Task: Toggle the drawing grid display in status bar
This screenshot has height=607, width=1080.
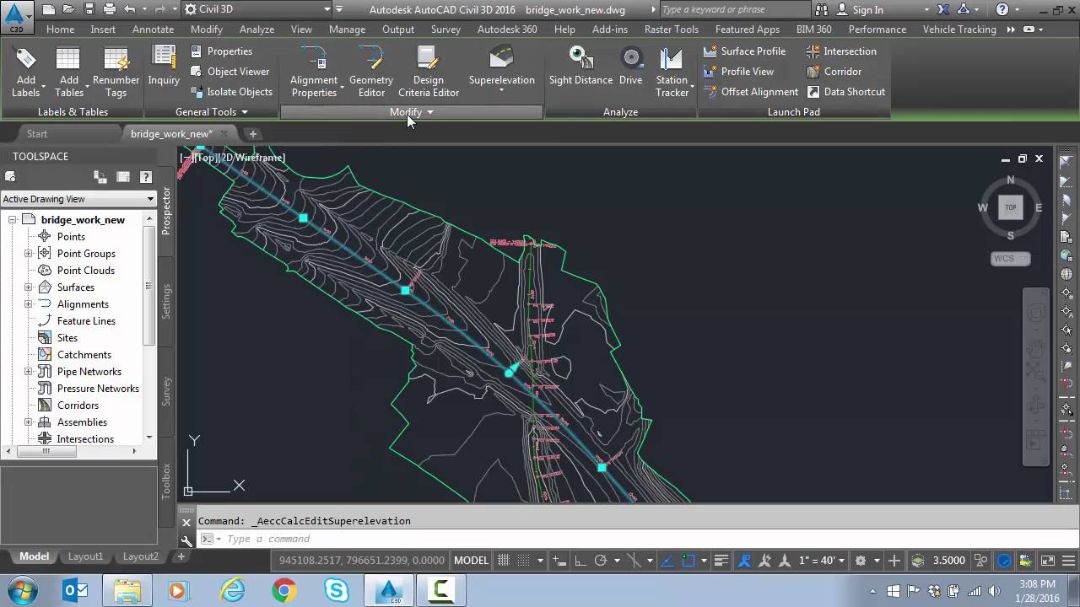Action: [x=504, y=561]
